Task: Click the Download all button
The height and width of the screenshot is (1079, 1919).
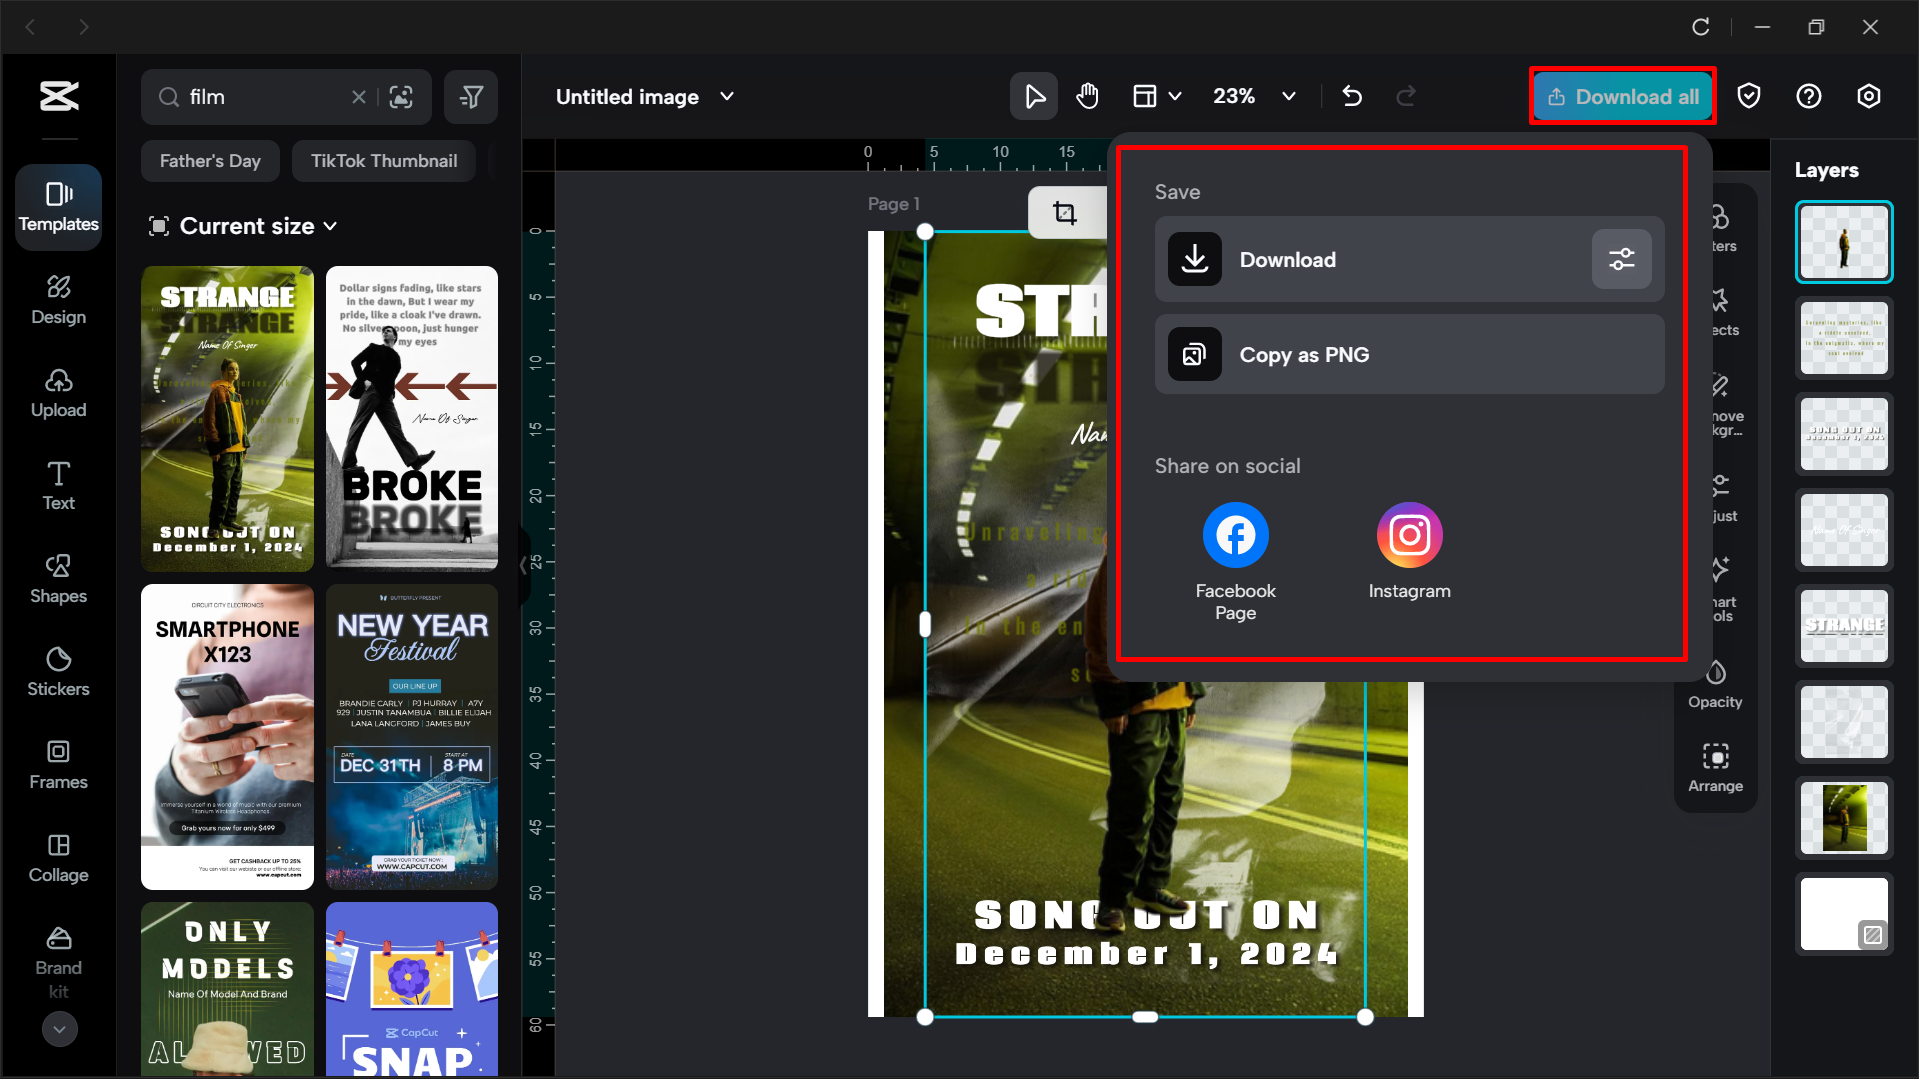Action: pyautogui.click(x=1621, y=96)
